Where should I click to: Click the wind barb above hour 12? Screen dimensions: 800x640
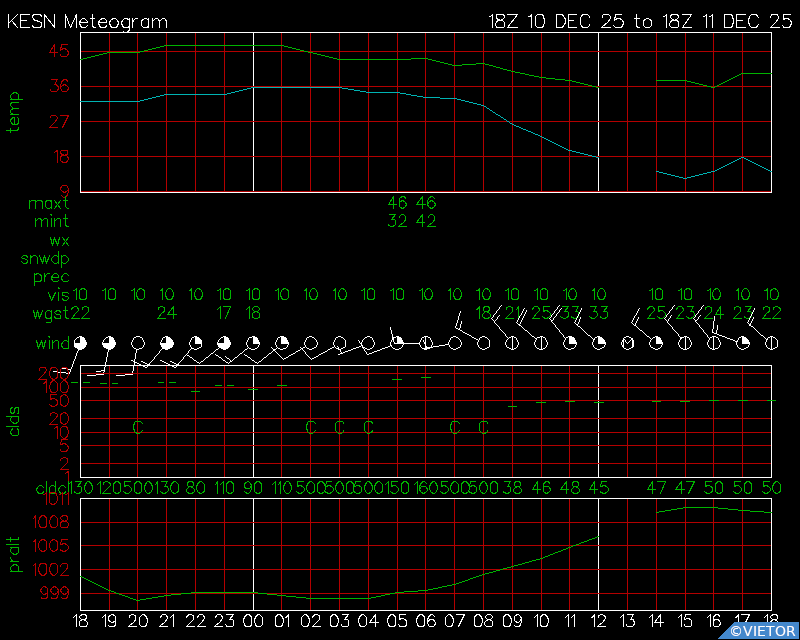tap(598, 343)
